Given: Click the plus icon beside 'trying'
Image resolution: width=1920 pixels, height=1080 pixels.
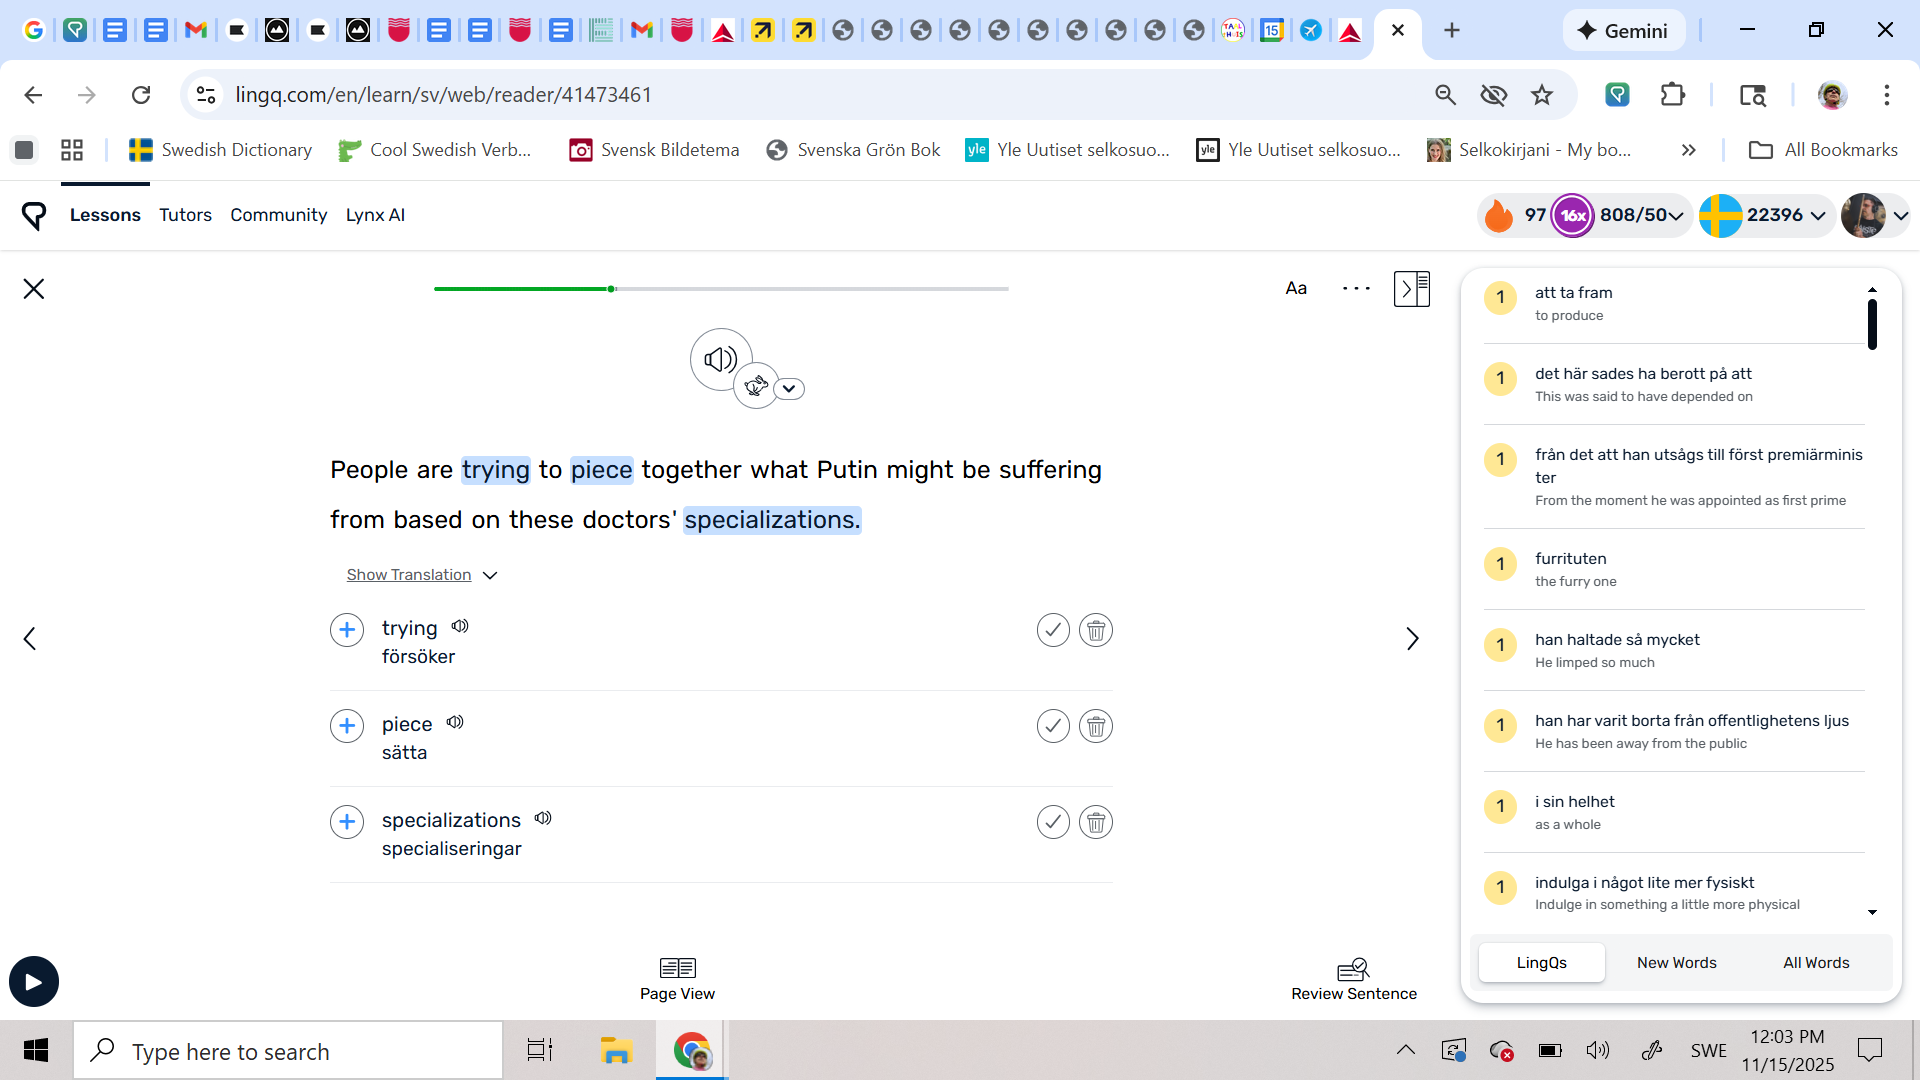Looking at the screenshot, I should (x=347, y=630).
